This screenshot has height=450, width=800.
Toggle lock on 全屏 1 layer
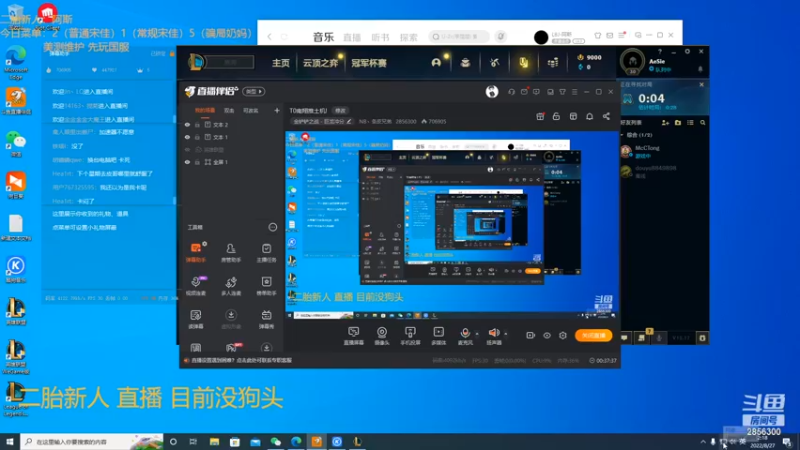(x=197, y=162)
